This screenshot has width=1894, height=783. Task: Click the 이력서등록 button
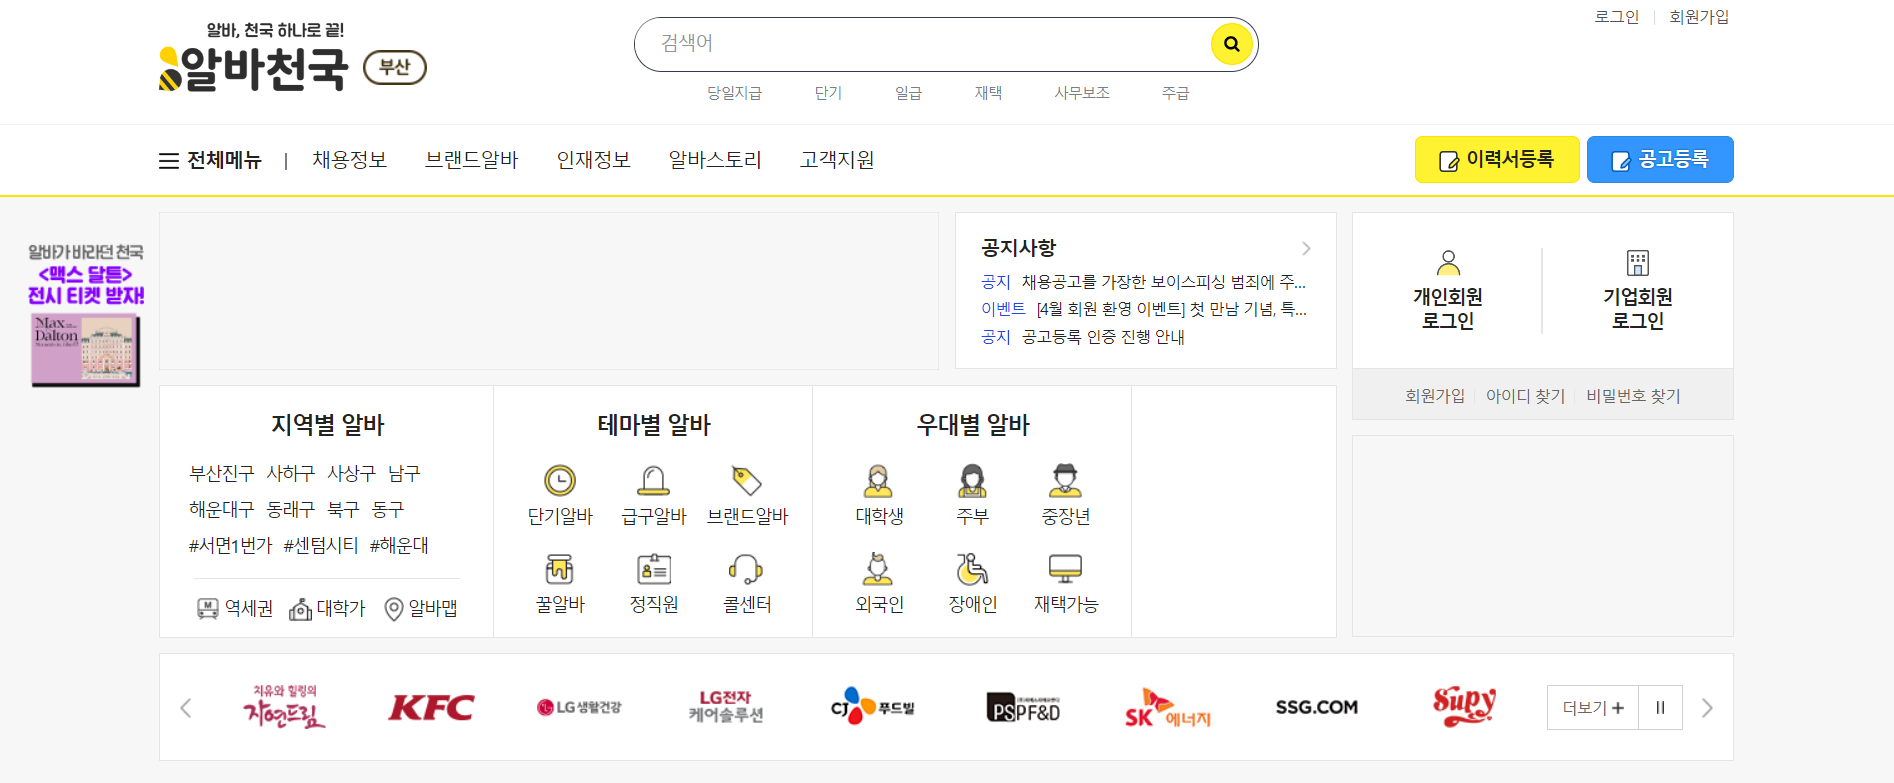[1496, 160]
